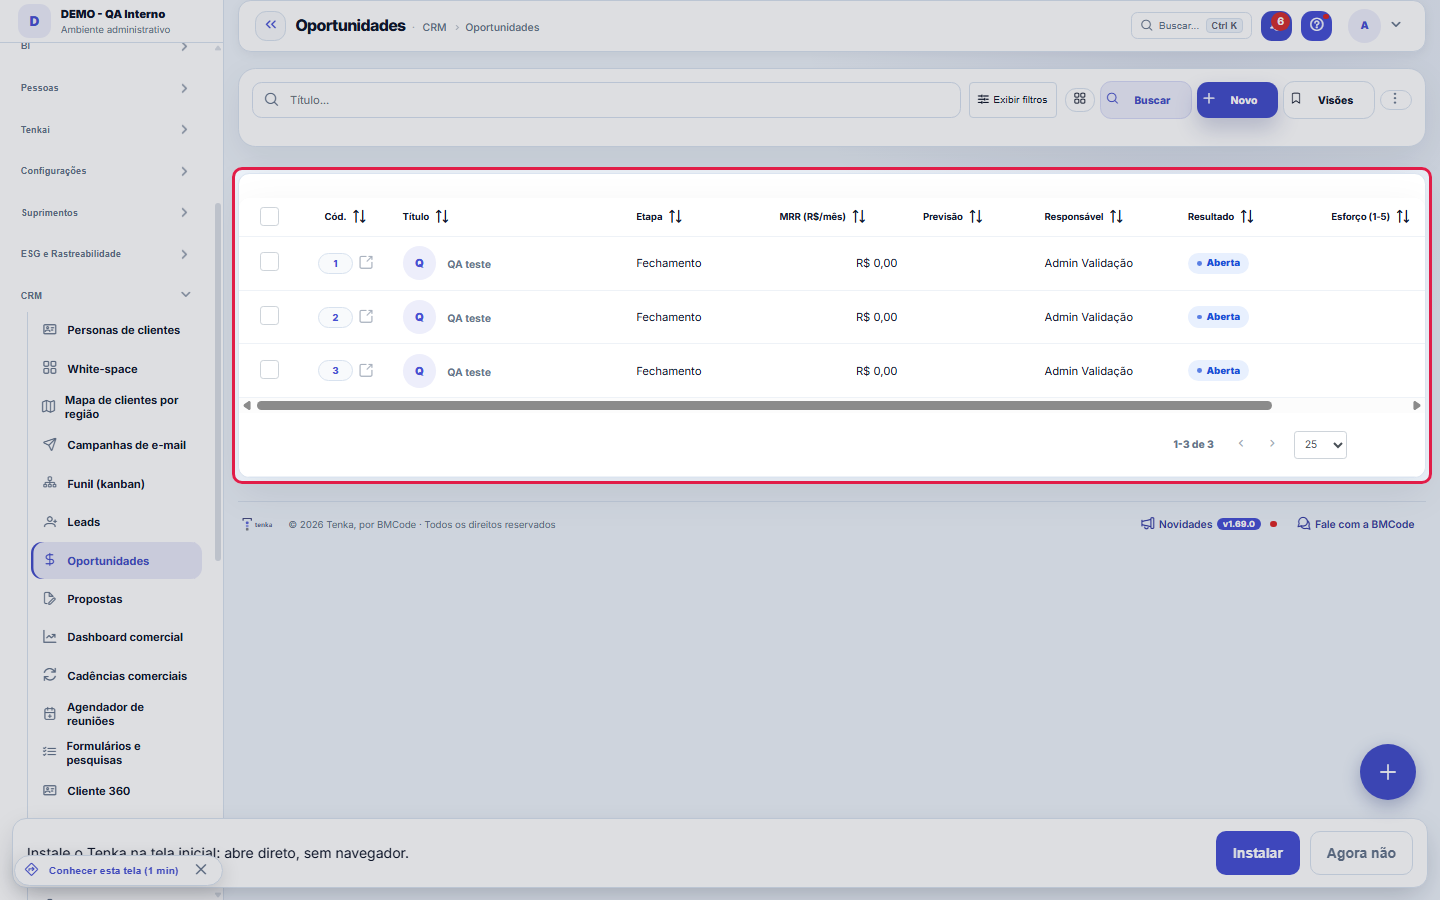The height and width of the screenshot is (900, 1440).
Task: Open the three-dot more options menu
Action: pyautogui.click(x=1395, y=99)
